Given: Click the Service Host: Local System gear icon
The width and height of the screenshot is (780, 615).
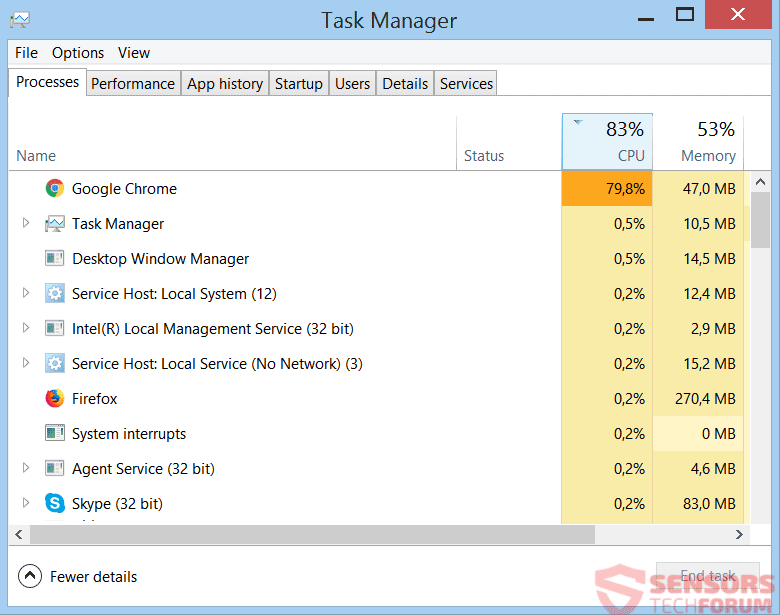Looking at the screenshot, I should [55, 294].
